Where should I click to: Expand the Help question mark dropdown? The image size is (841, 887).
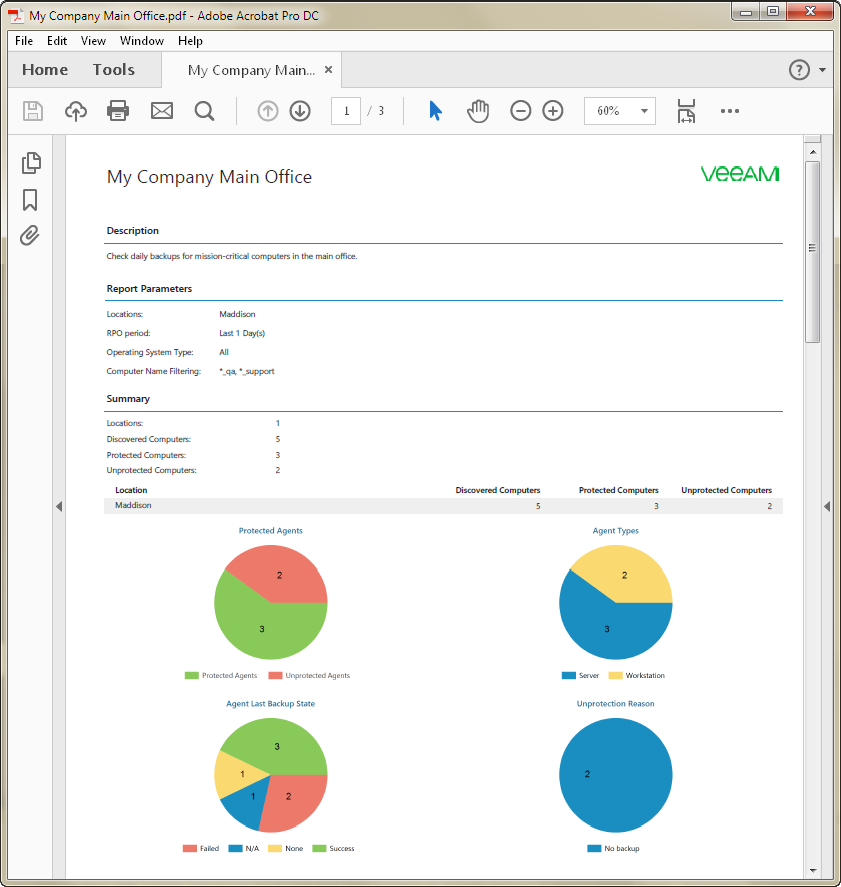click(x=822, y=70)
